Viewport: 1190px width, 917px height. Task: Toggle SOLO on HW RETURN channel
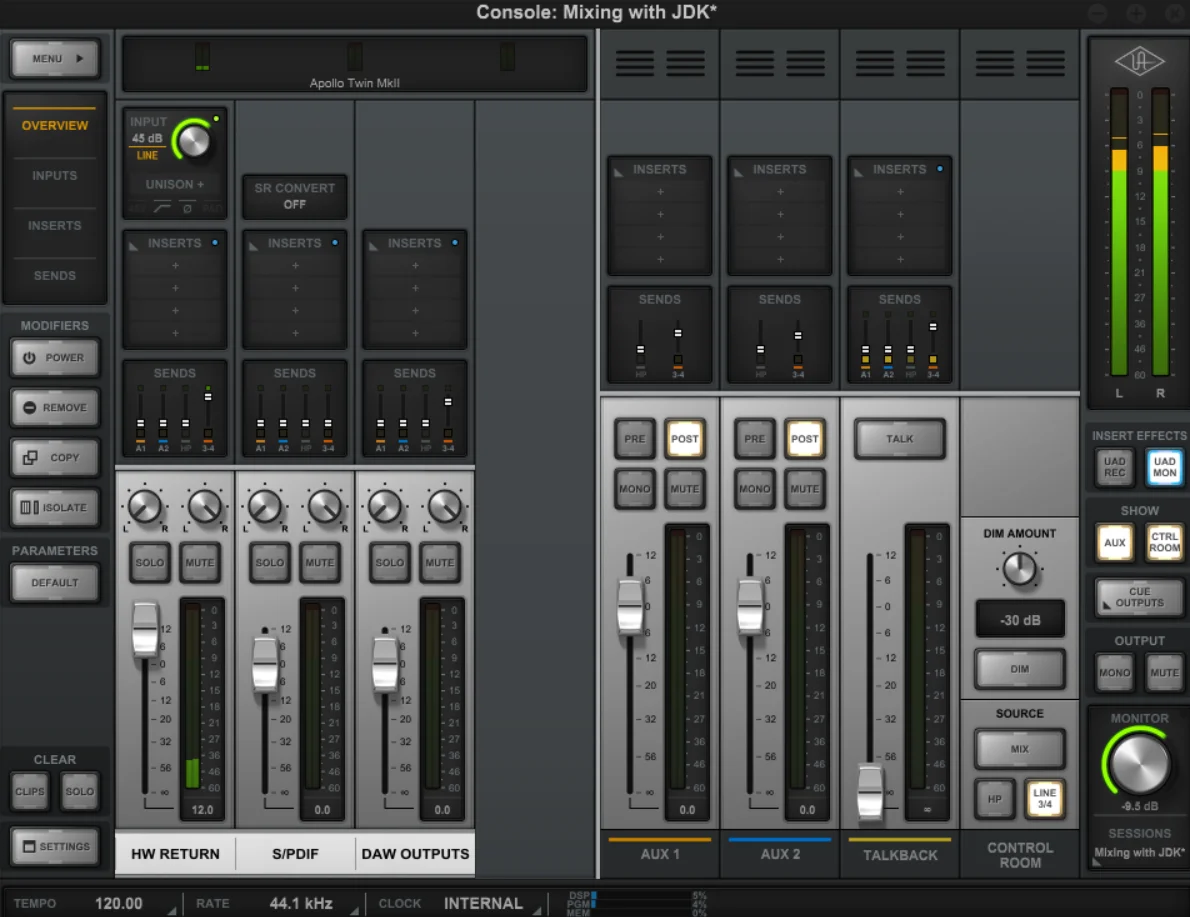tap(150, 562)
